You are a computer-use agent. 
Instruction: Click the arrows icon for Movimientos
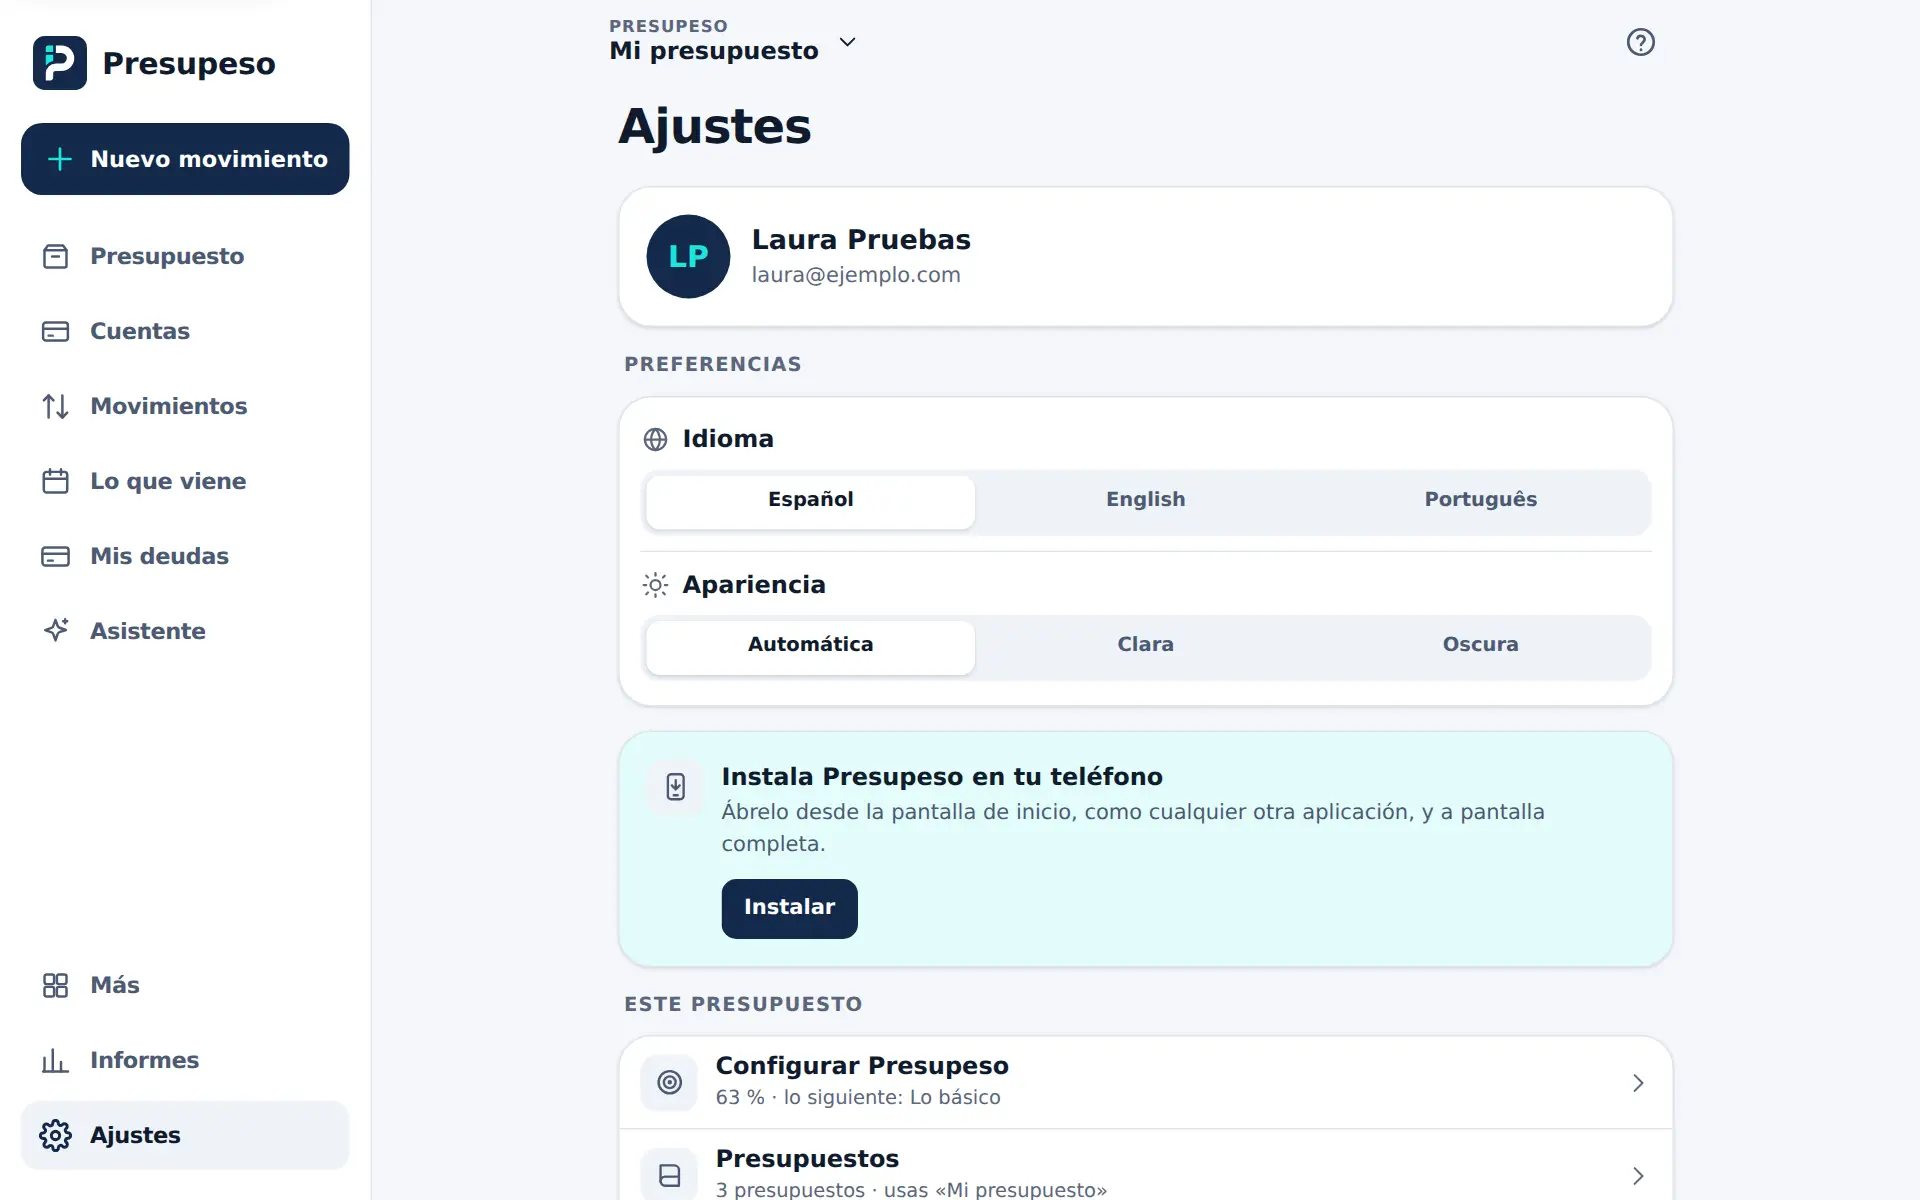coord(55,406)
